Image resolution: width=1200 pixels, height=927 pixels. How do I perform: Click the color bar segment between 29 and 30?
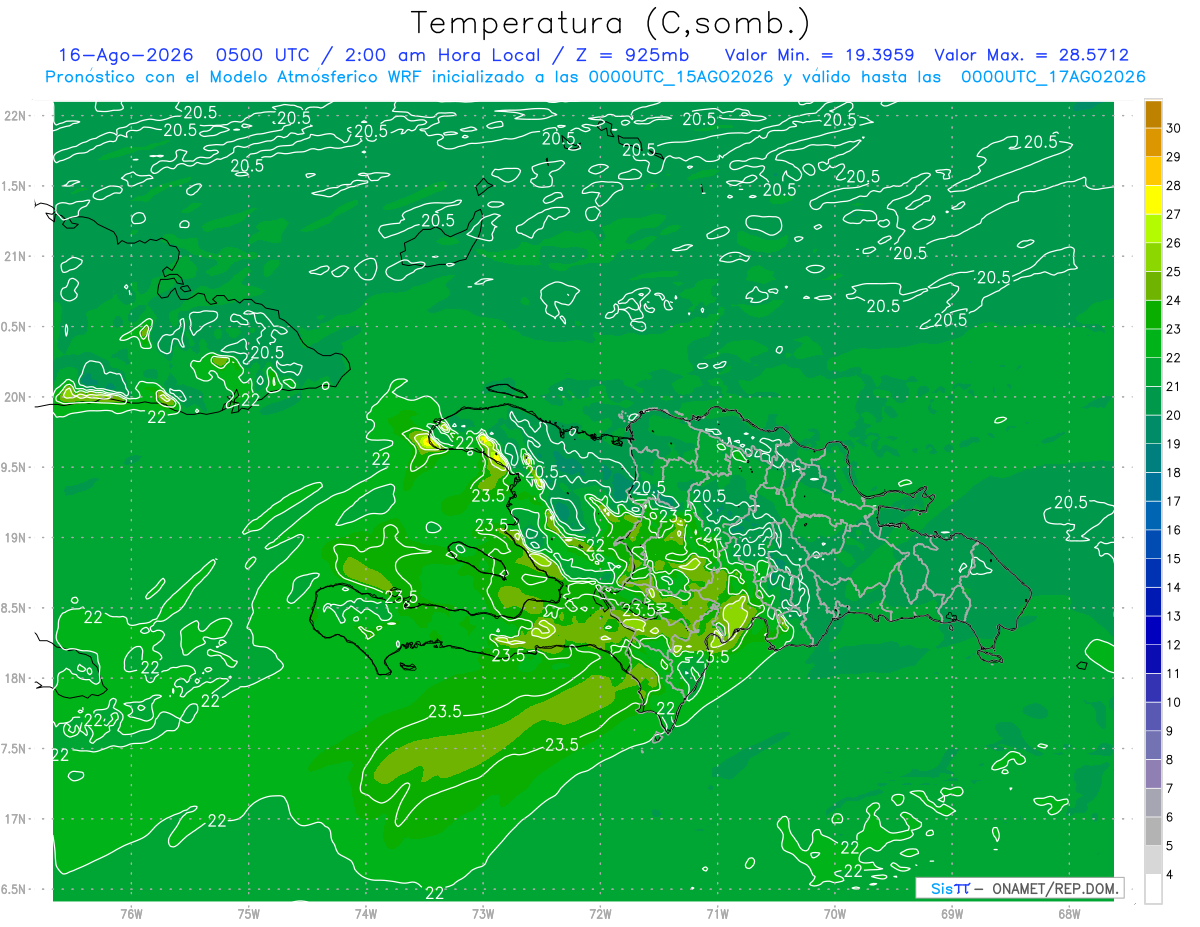1153,143
